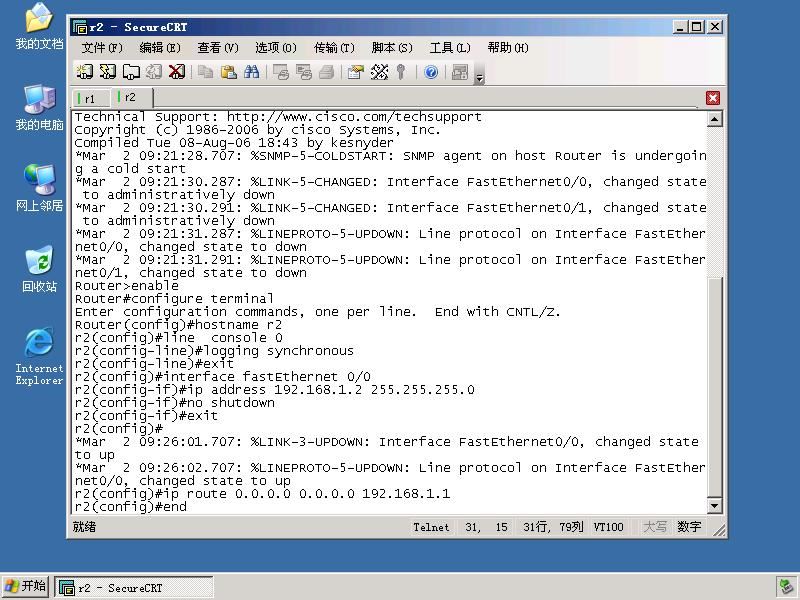Click the last greyed toolbar icon
The image size is (800, 600).
460,72
